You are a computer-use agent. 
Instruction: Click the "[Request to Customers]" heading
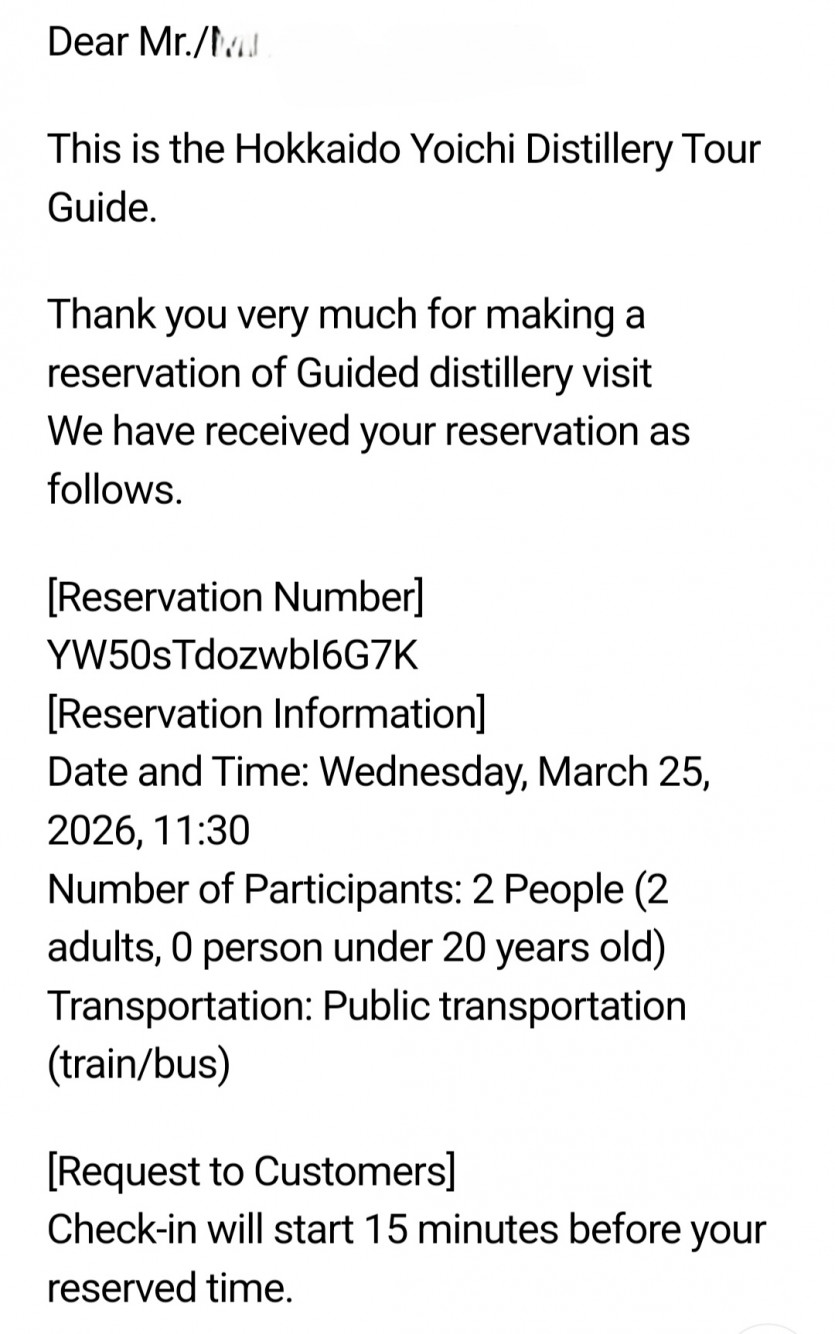(x=251, y=1171)
